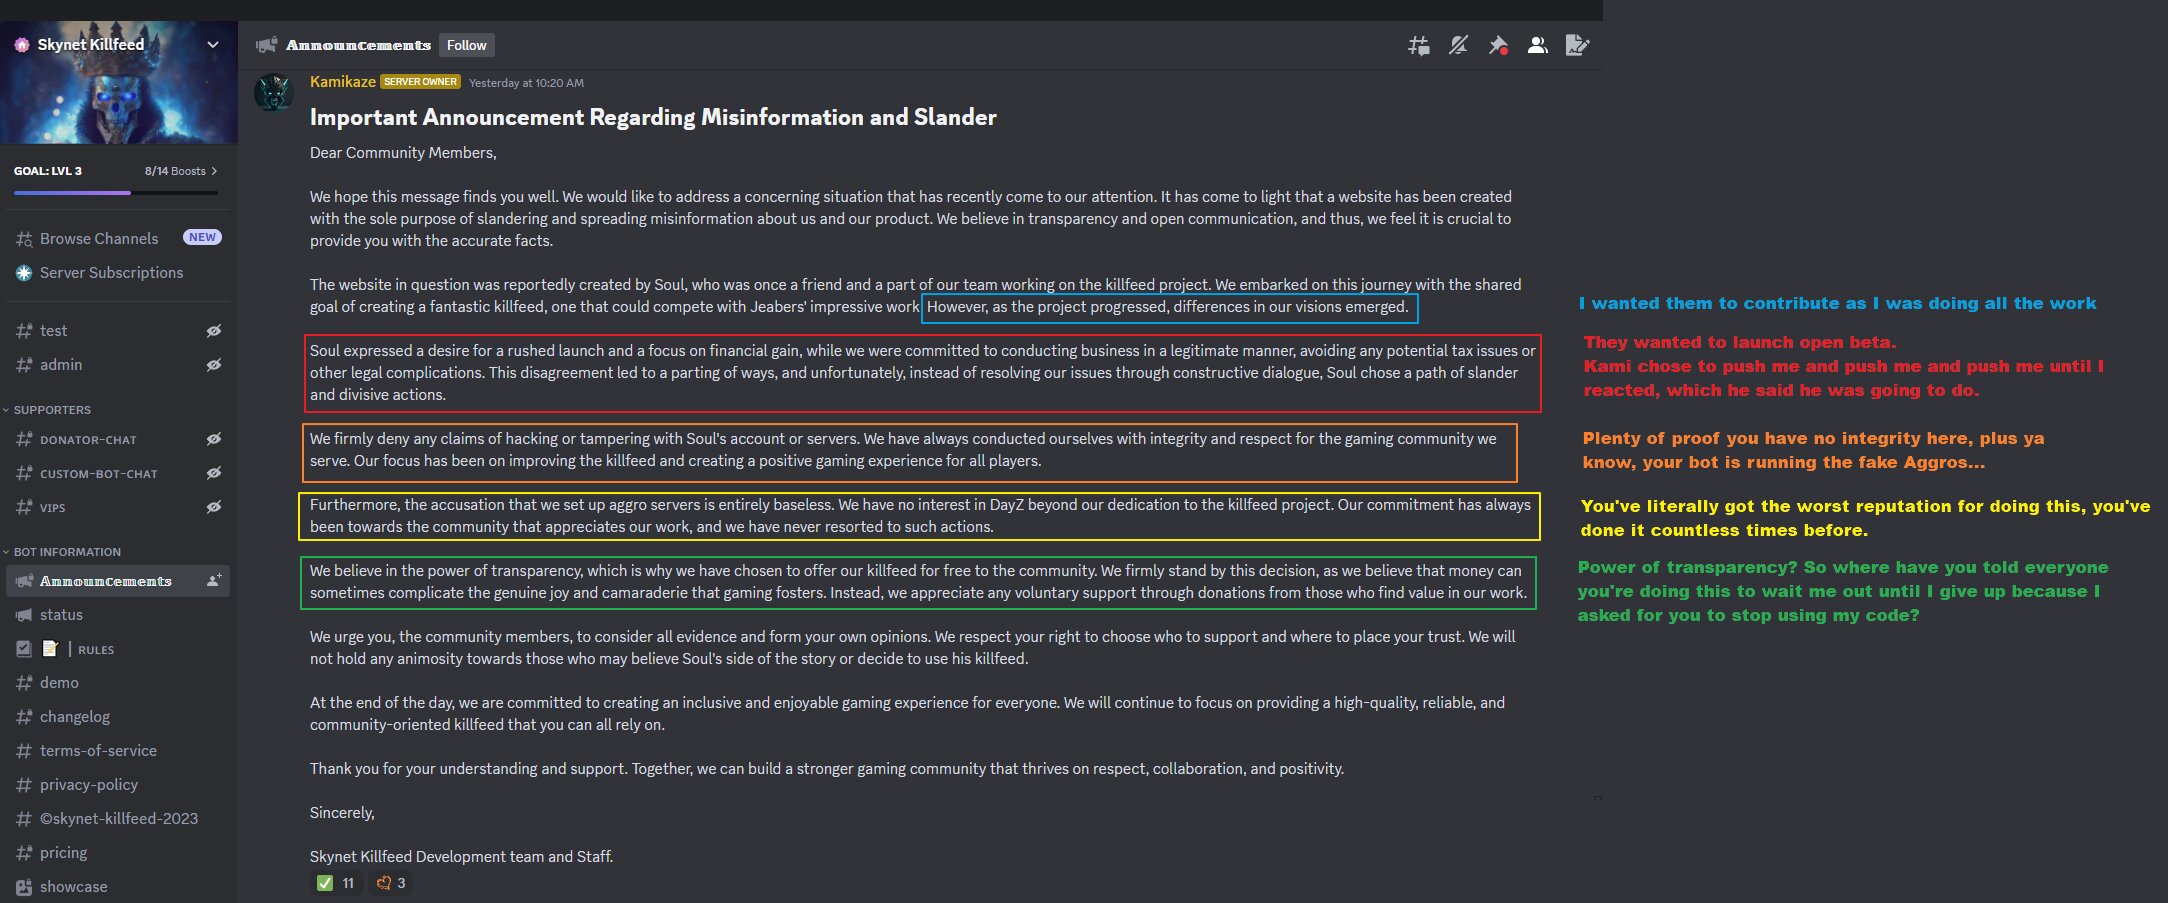Open the rules channel
Viewport: 2168px width, 903px height.
click(x=118, y=649)
